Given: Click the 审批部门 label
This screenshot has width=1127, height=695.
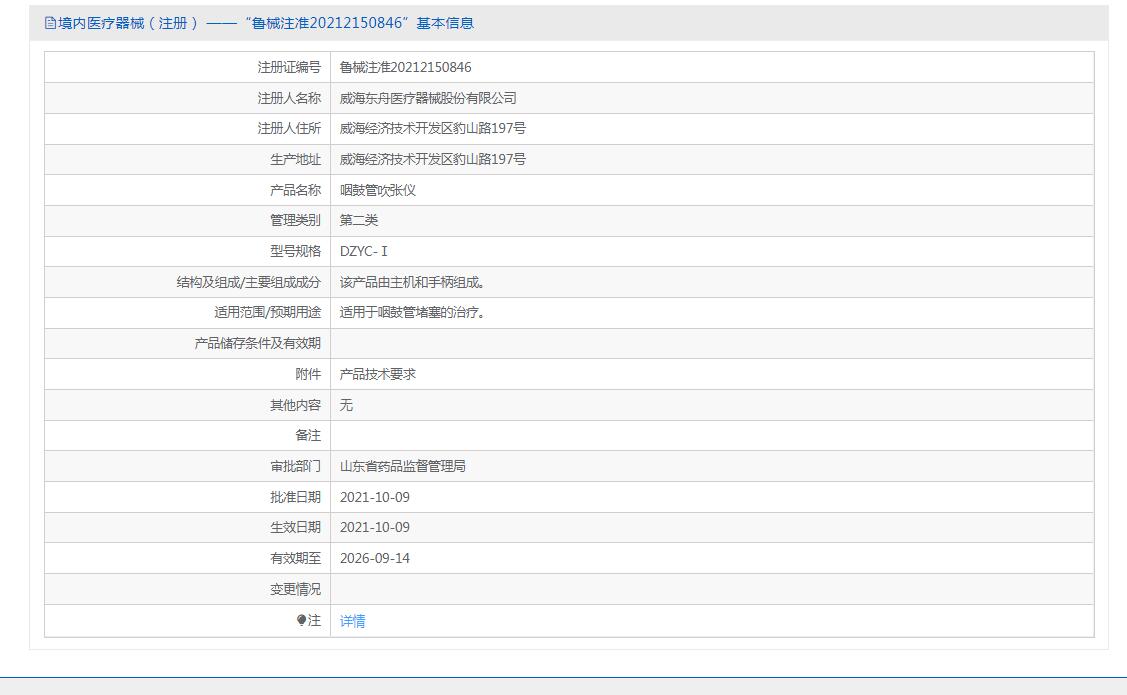Looking at the screenshot, I should [295, 466].
